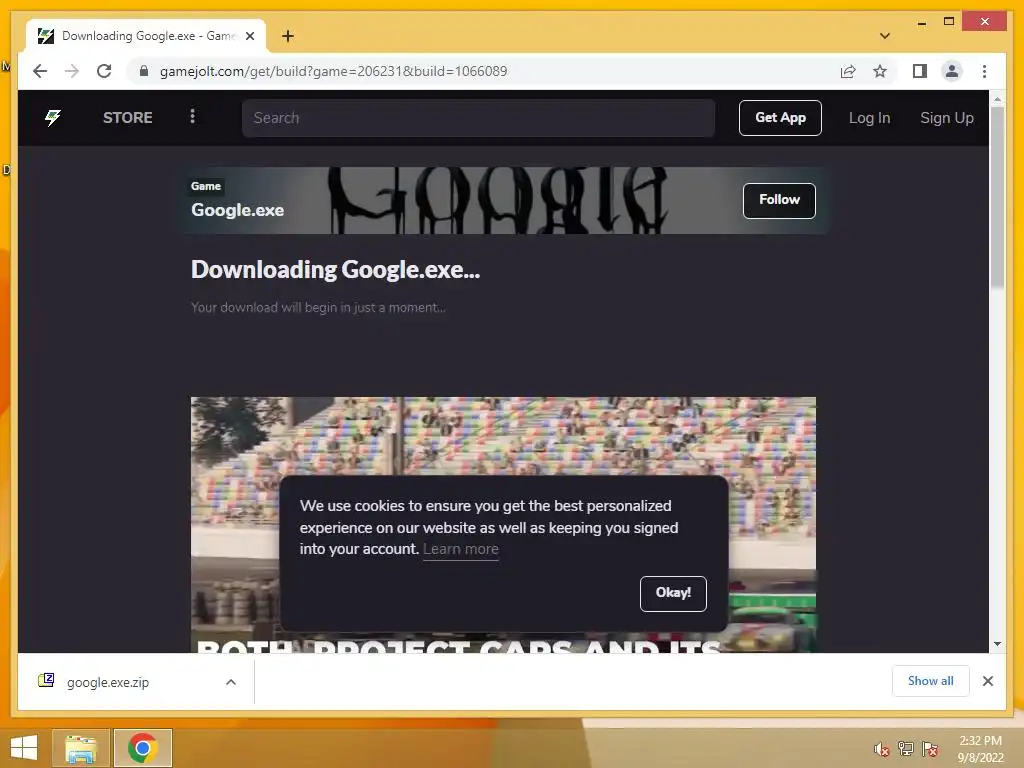This screenshot has width=1024, height=768.
Task: Click the page scrollbar up arrow
Action: click(997, 99)
